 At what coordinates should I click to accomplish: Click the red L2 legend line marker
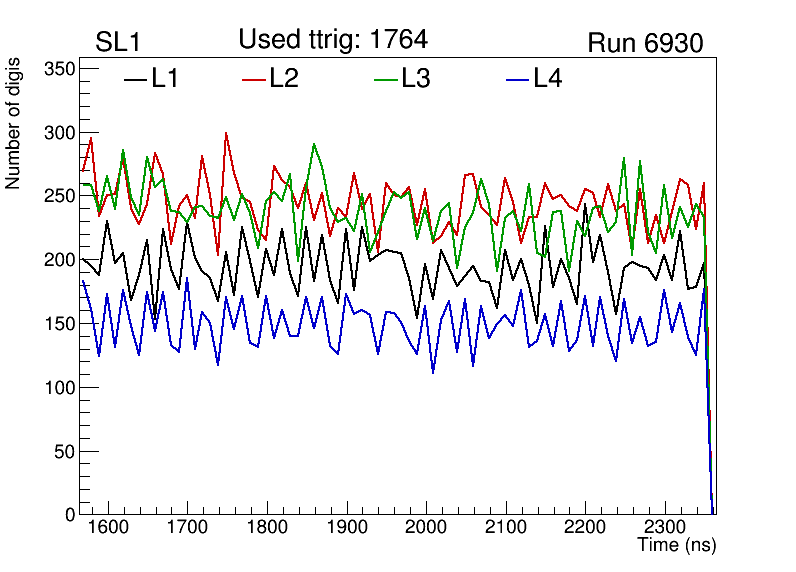[x=255, y=80]
